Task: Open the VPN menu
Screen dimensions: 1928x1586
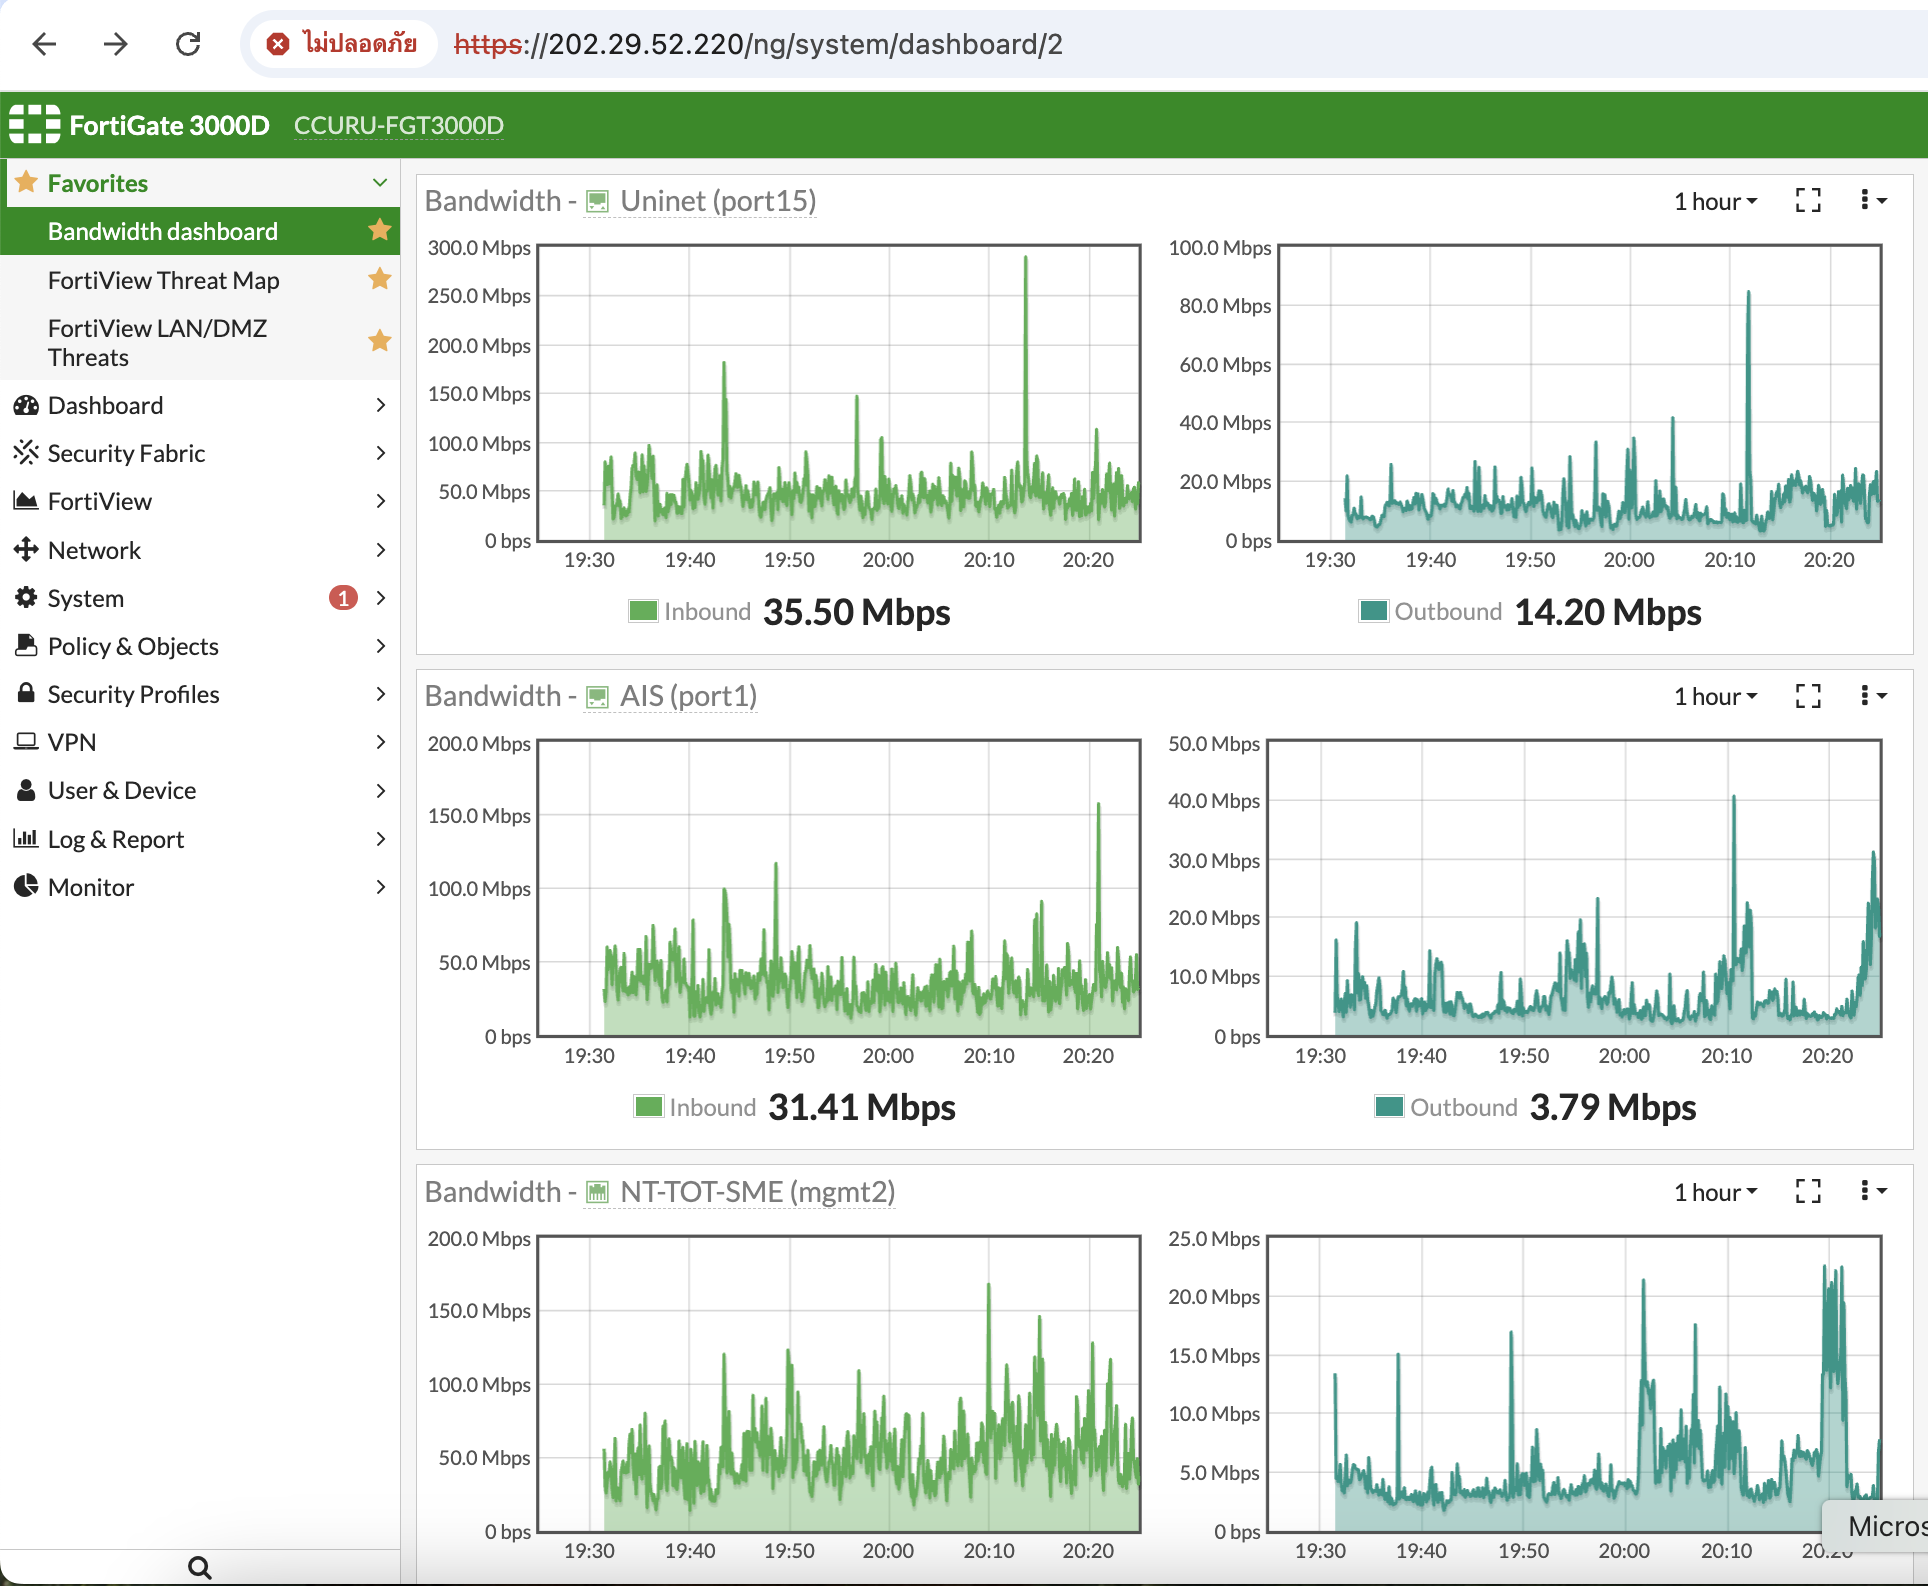Action: coord(200,742)
